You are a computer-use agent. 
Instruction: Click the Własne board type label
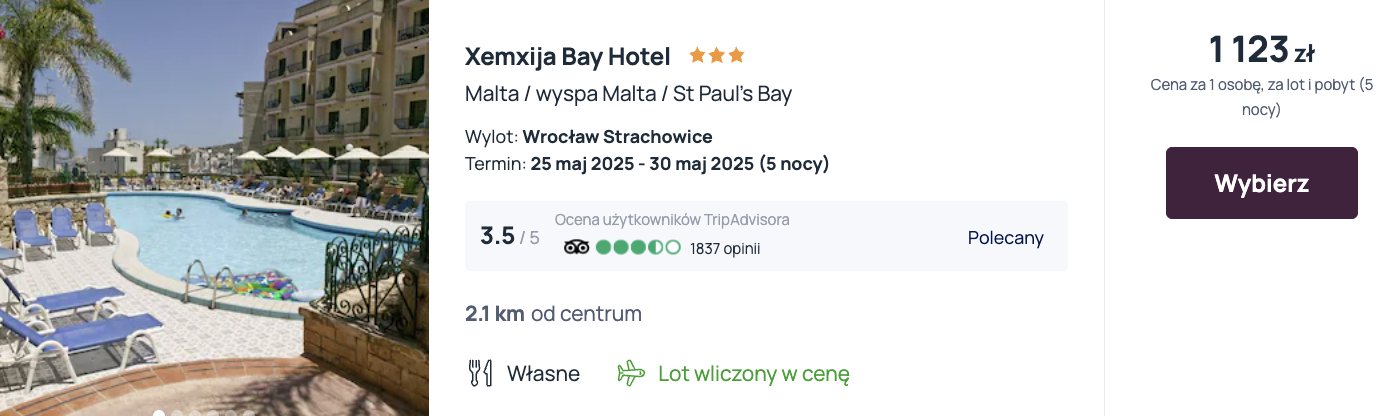coord(543,374)
